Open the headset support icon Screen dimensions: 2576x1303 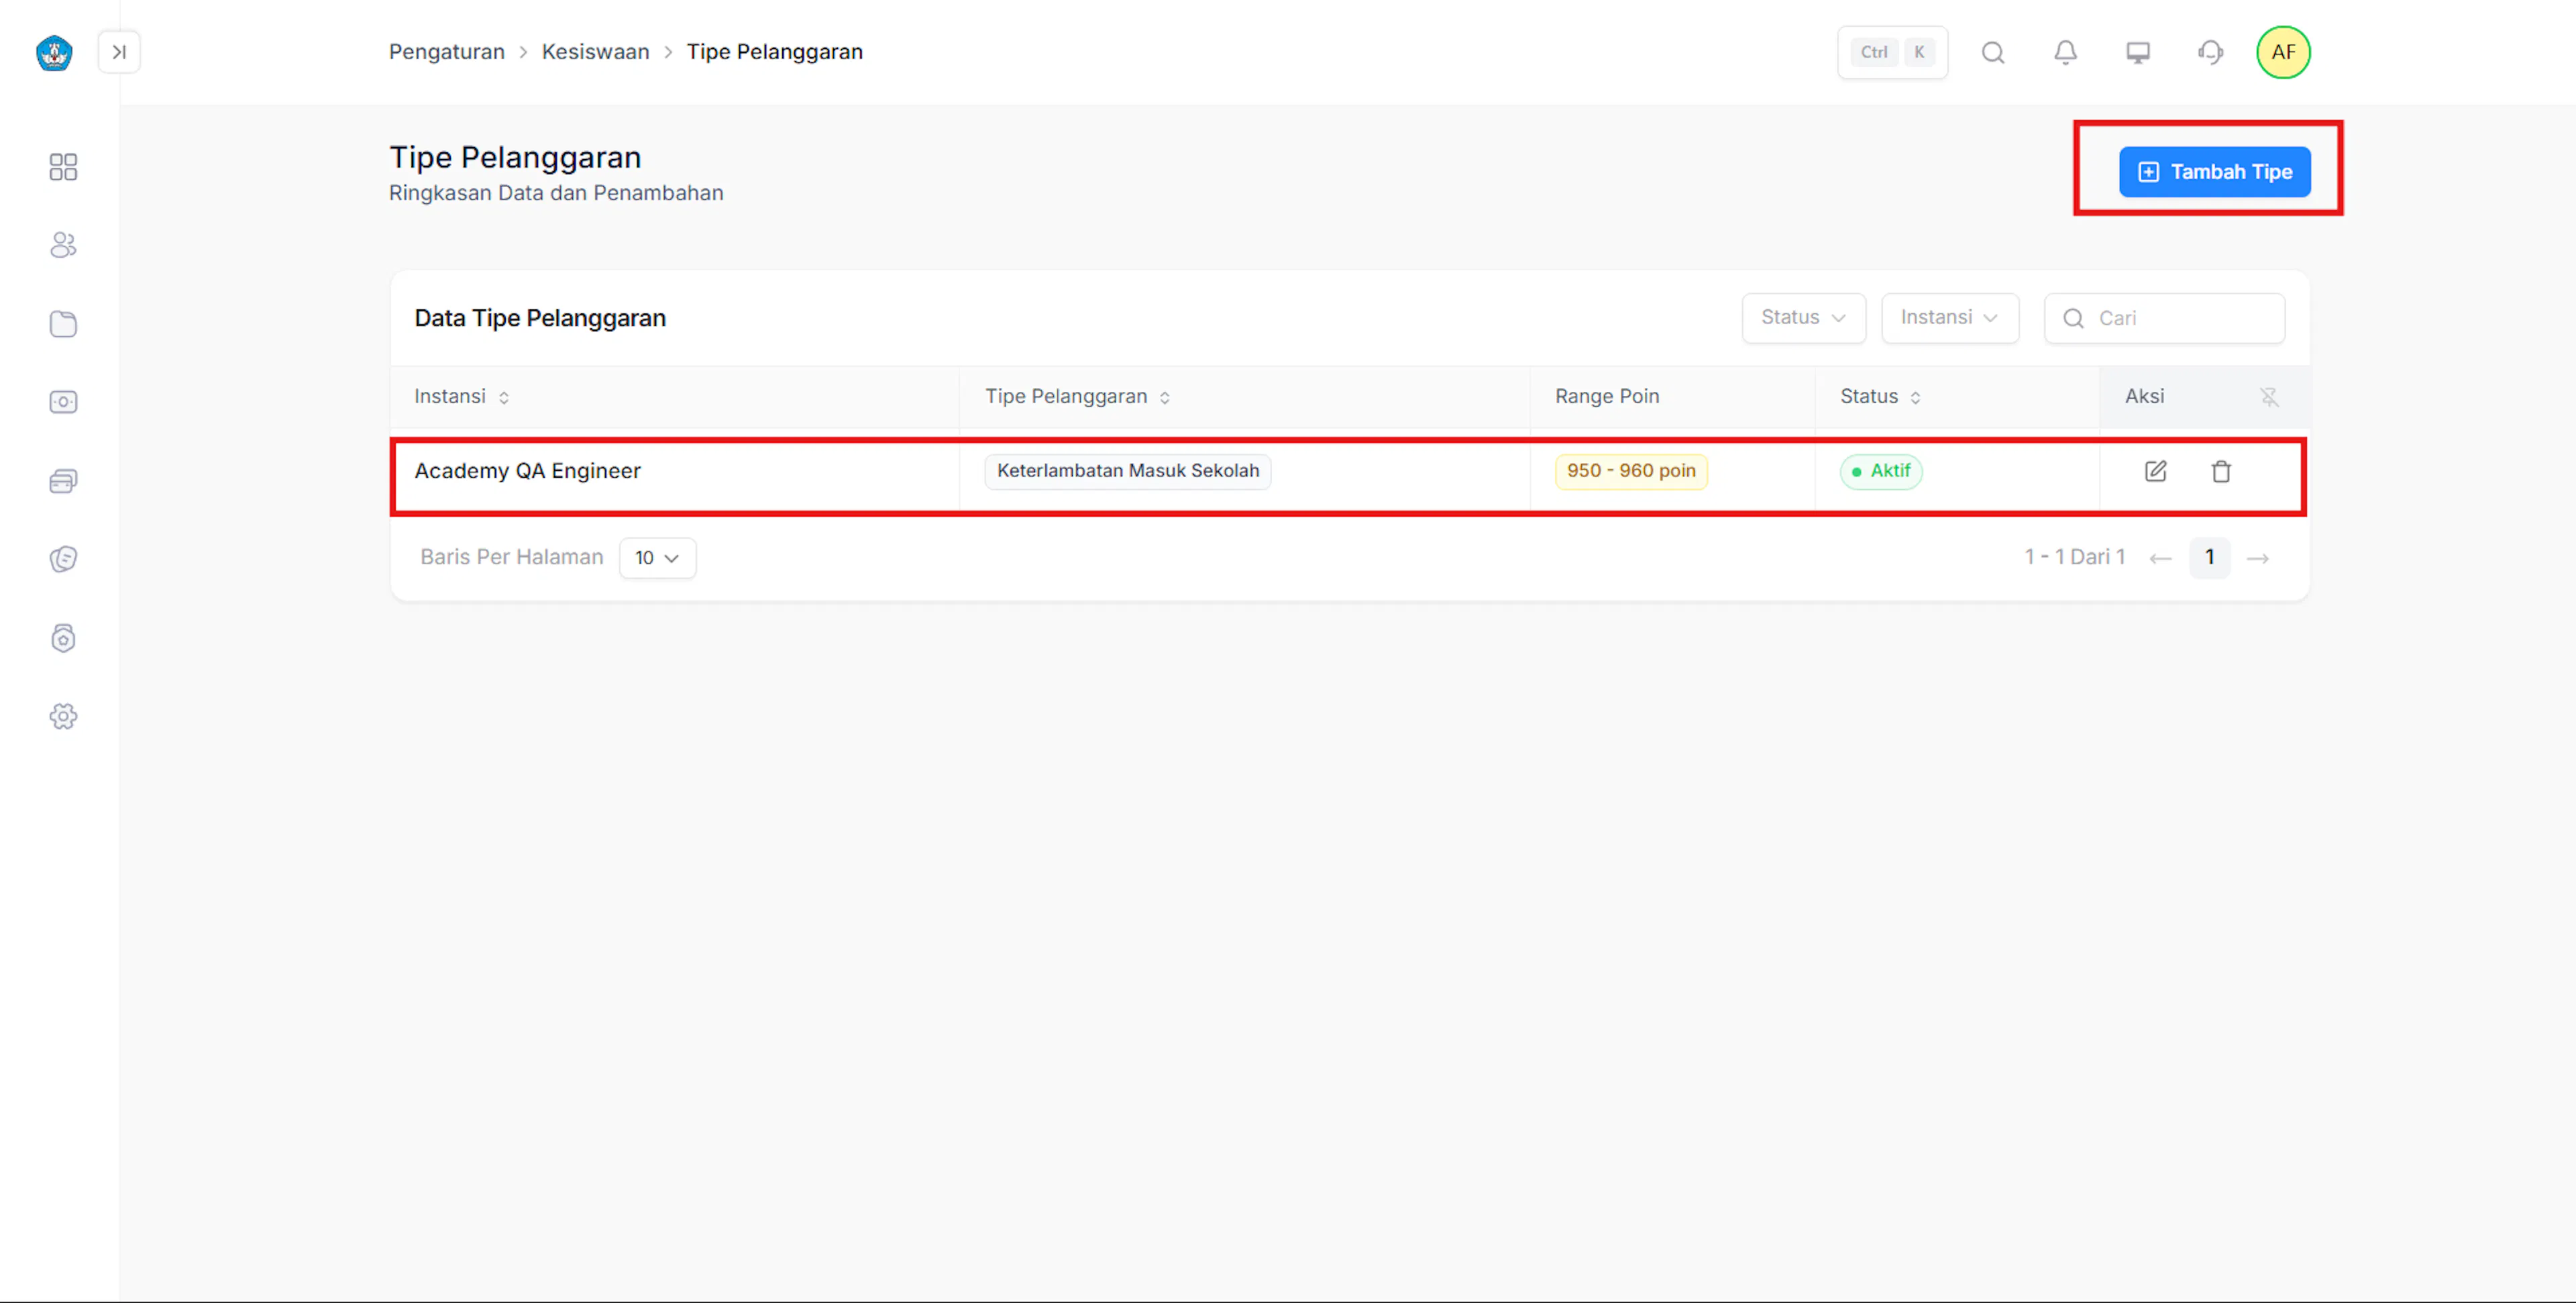point(2210,52)
